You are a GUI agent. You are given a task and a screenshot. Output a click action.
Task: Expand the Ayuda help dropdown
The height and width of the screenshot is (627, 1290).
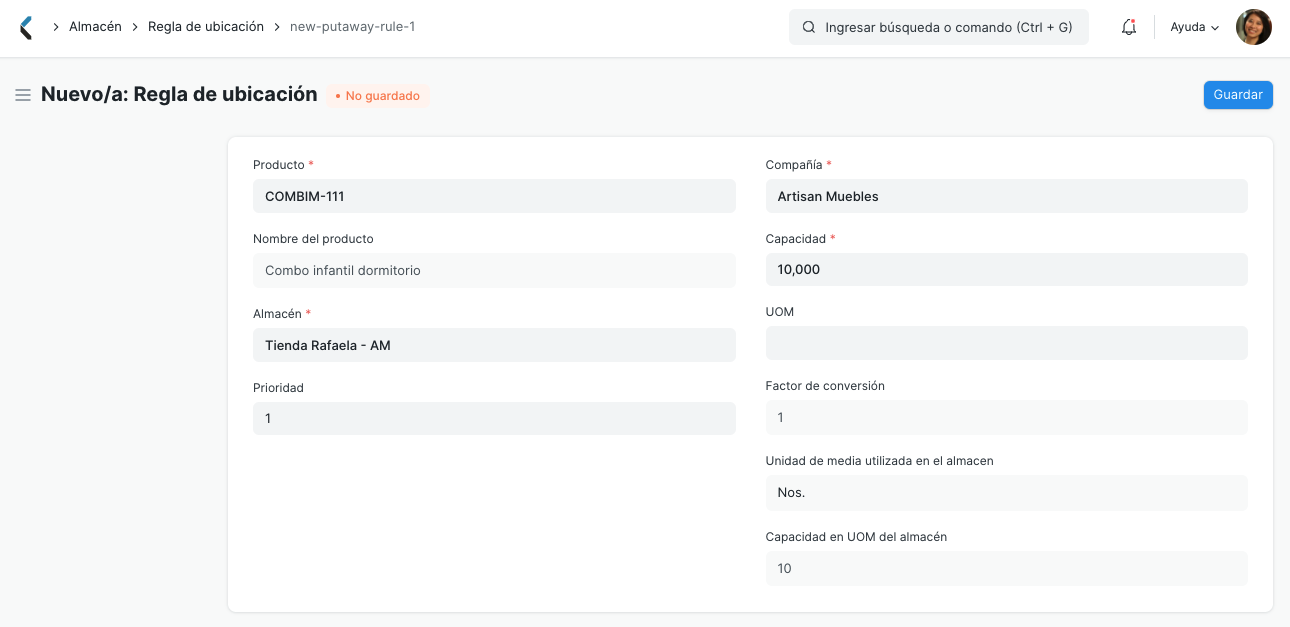pos(1195,27)
